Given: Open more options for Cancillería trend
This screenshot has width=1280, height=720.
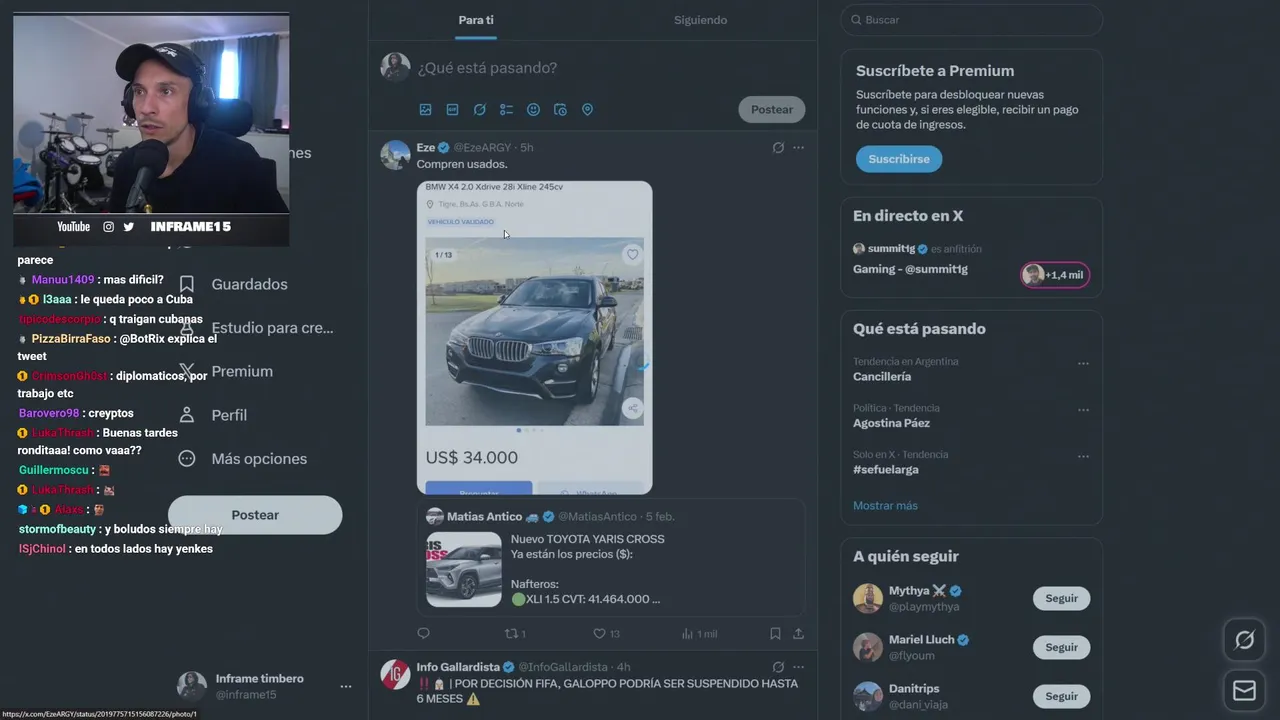Looking at the screenshot, I should click(x=1083, y=364).
